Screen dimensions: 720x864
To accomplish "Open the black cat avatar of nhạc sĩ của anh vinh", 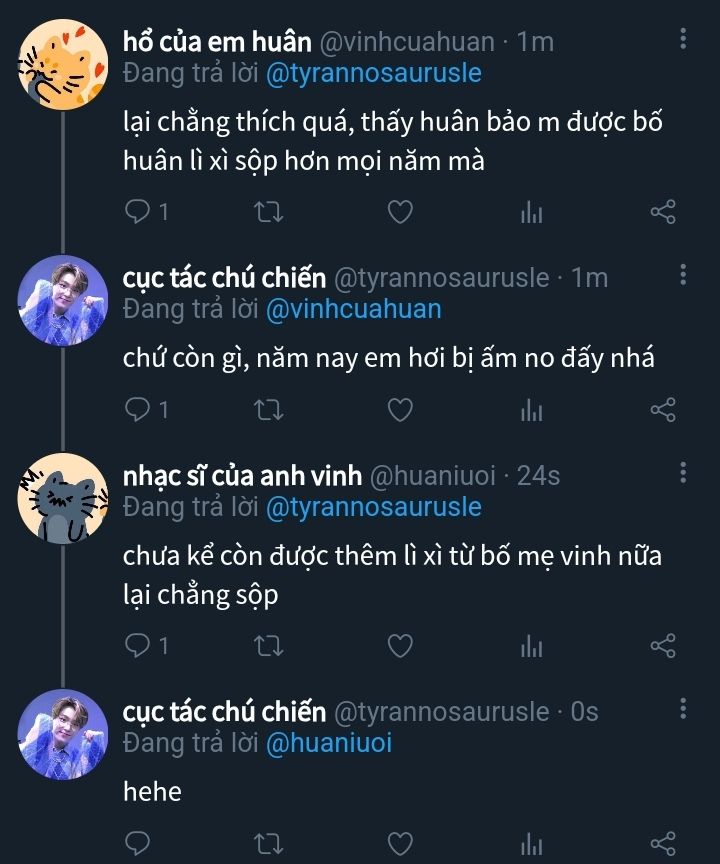I will 63,497.
